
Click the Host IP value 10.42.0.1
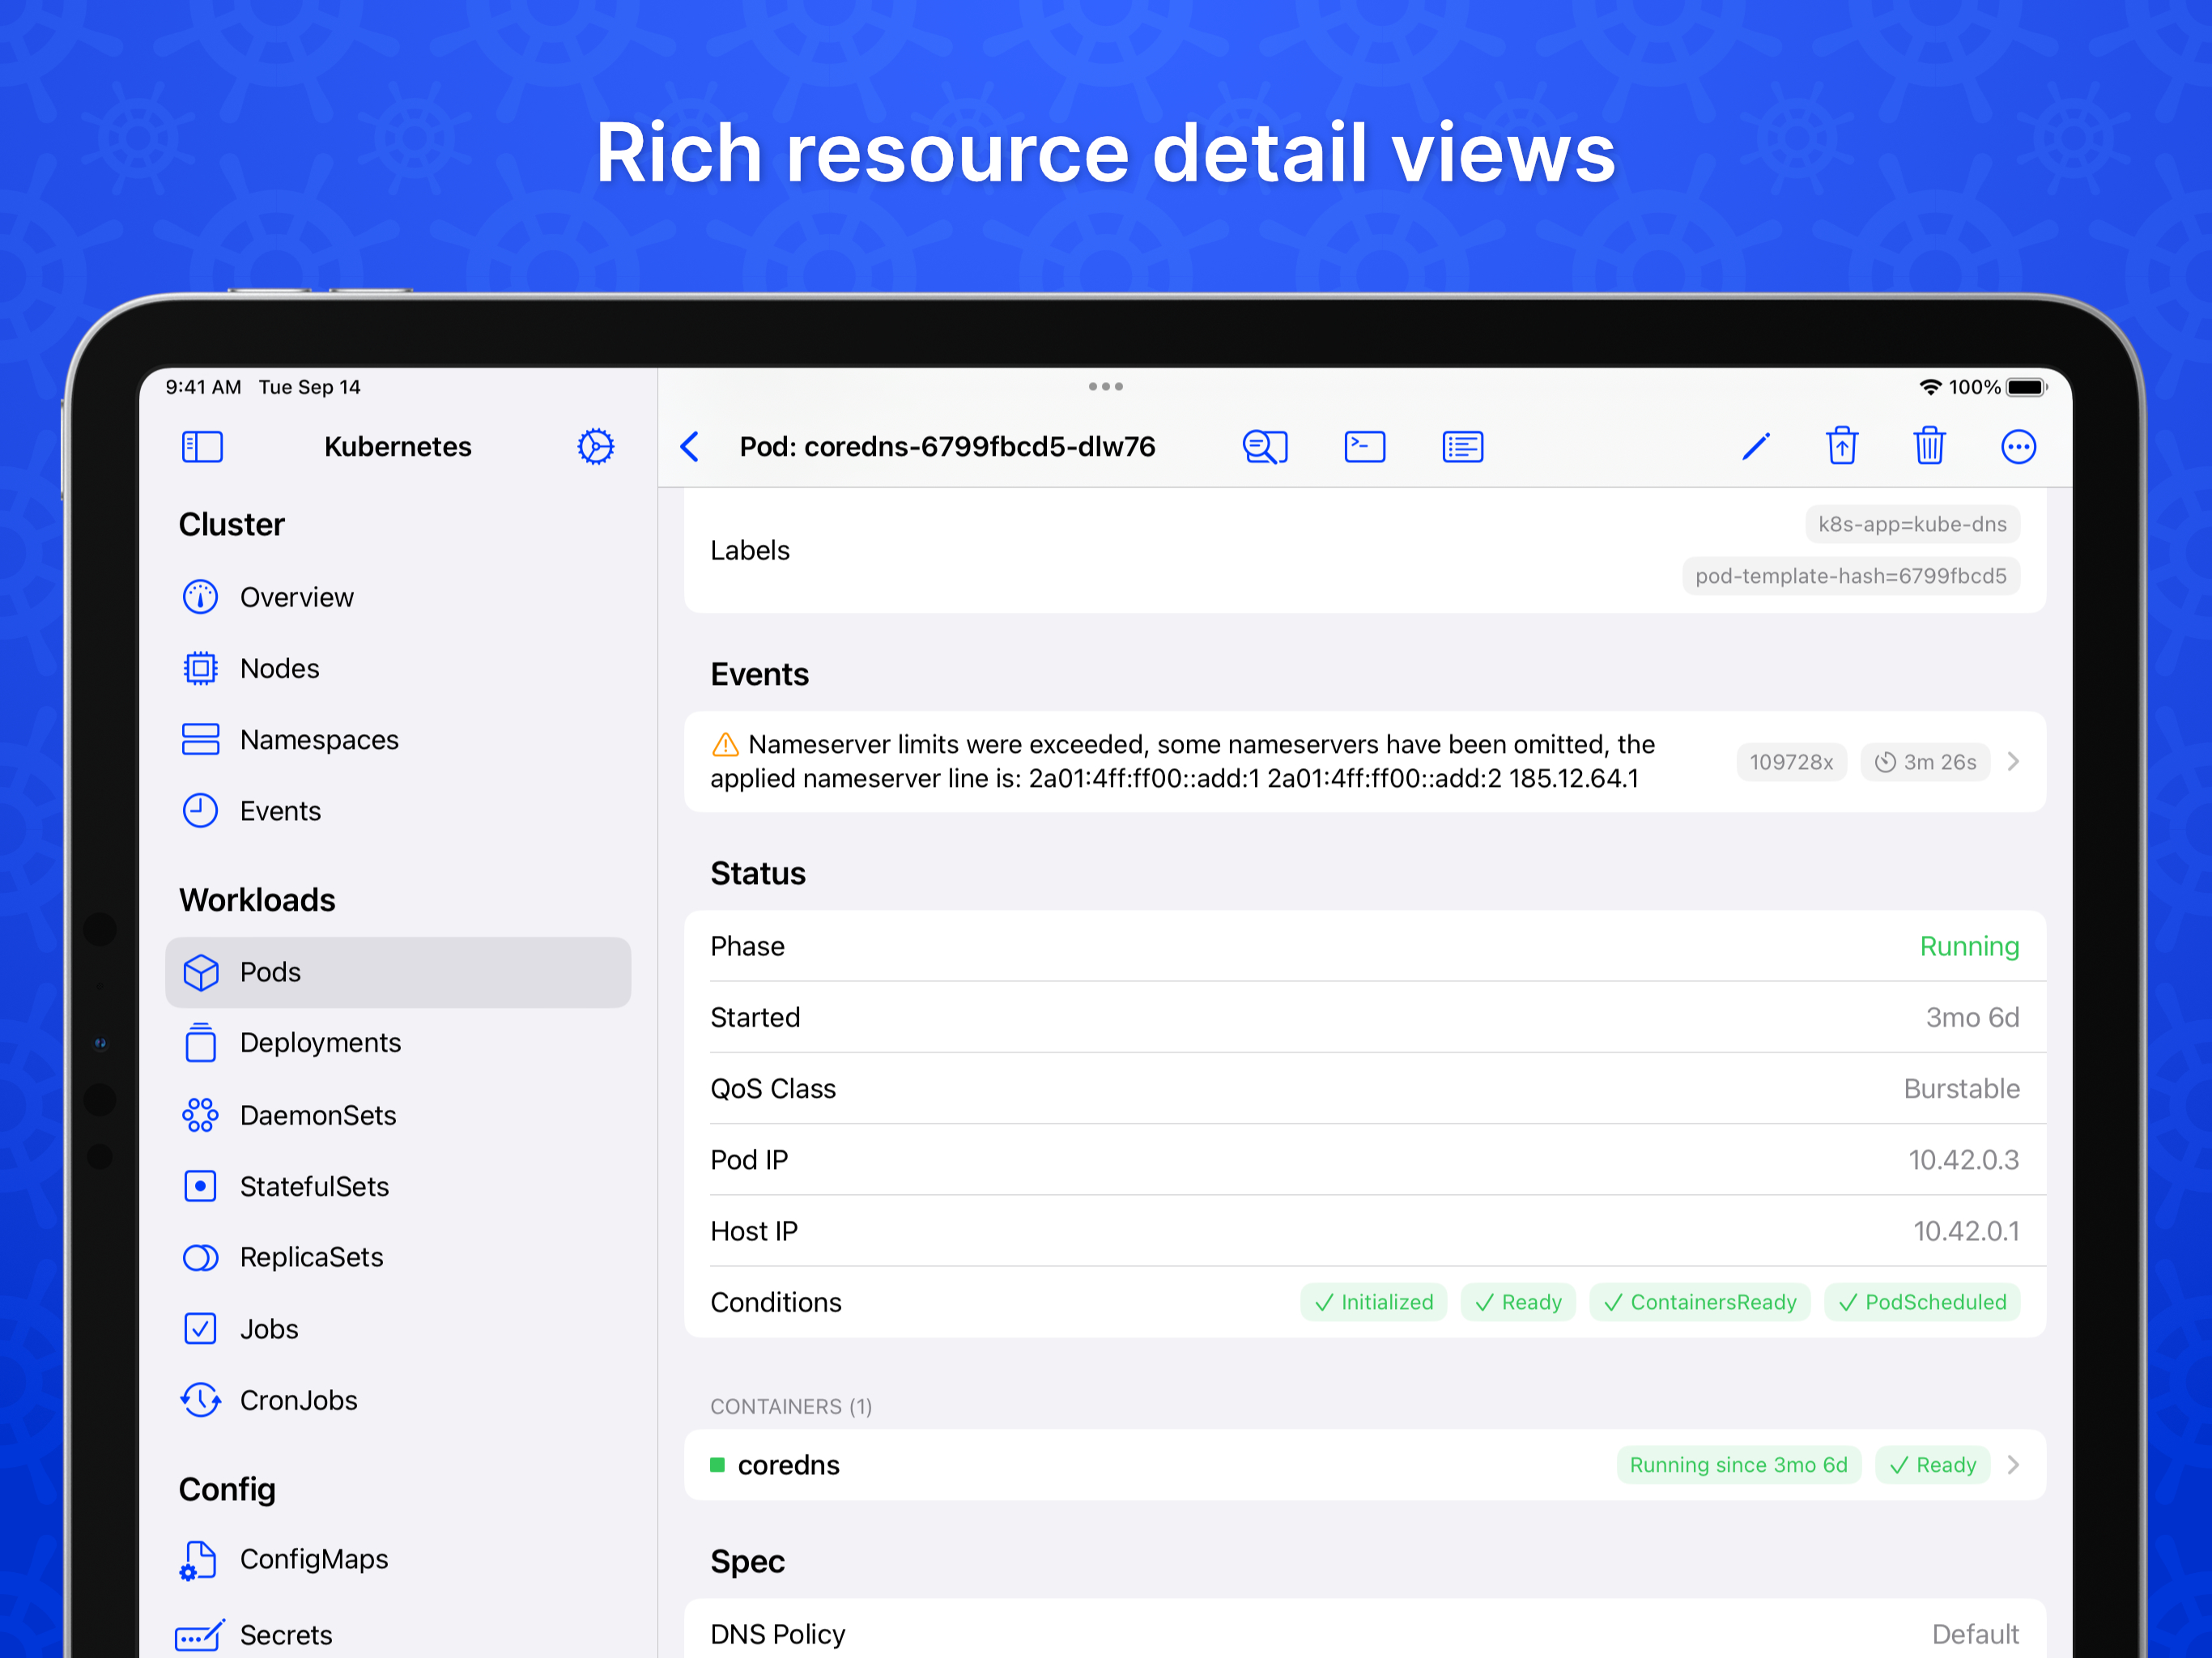[x=1966, y=1231]
